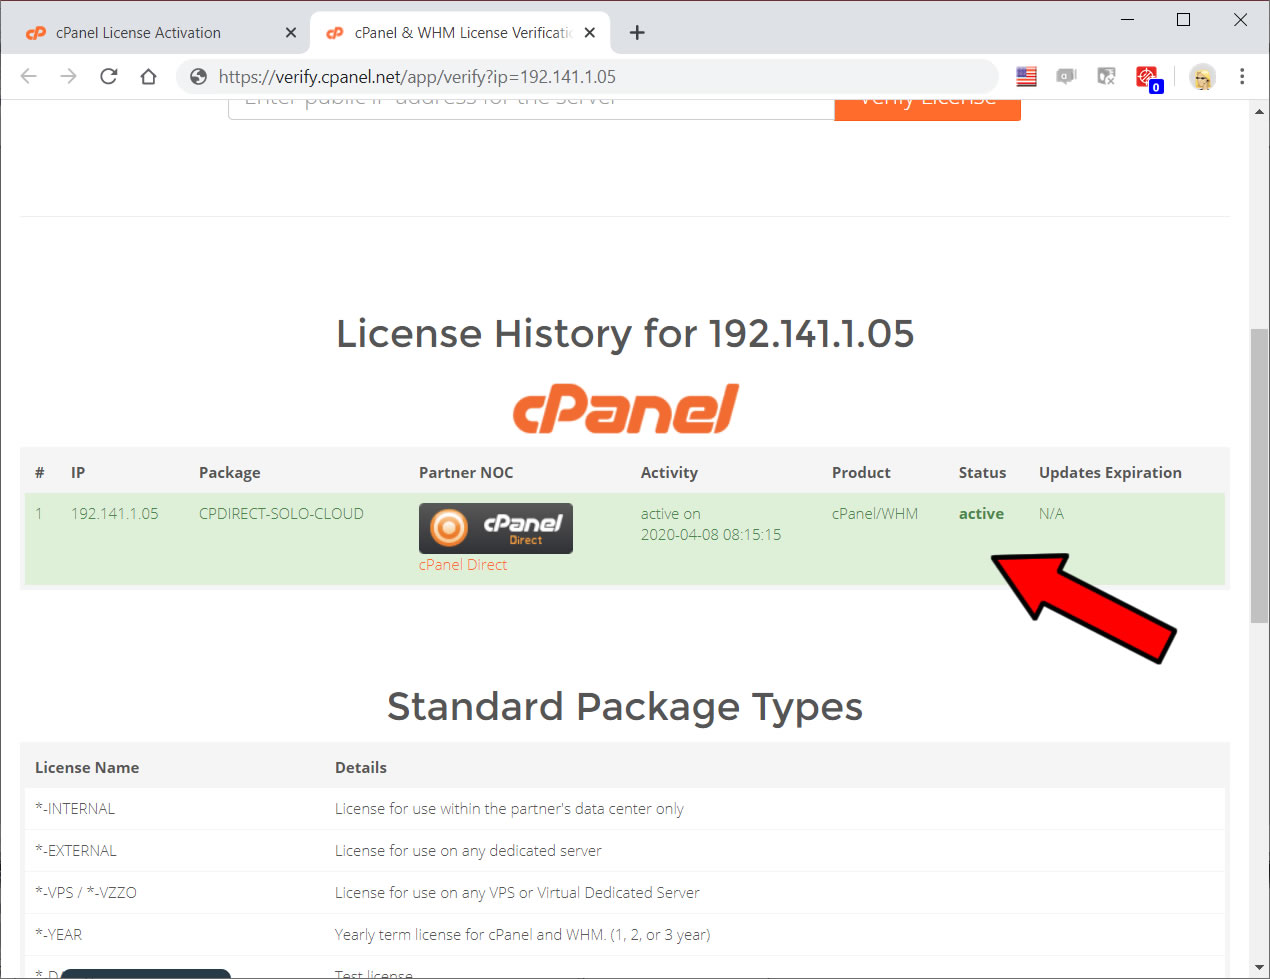
Task: Click the Verify License orange button
Action: [x=927, y=108]
